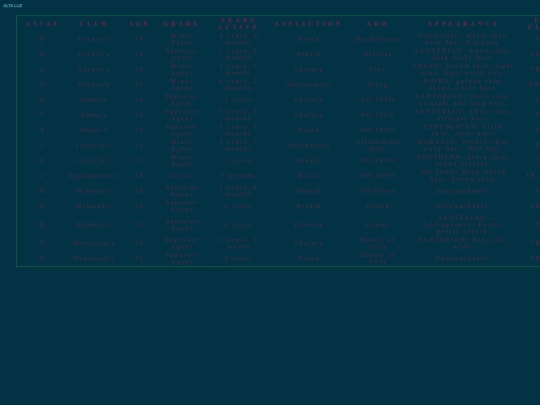
Task: Click the 'SANTERIAN: Big, tall, wide' cell
Action: tap(463, 243)
